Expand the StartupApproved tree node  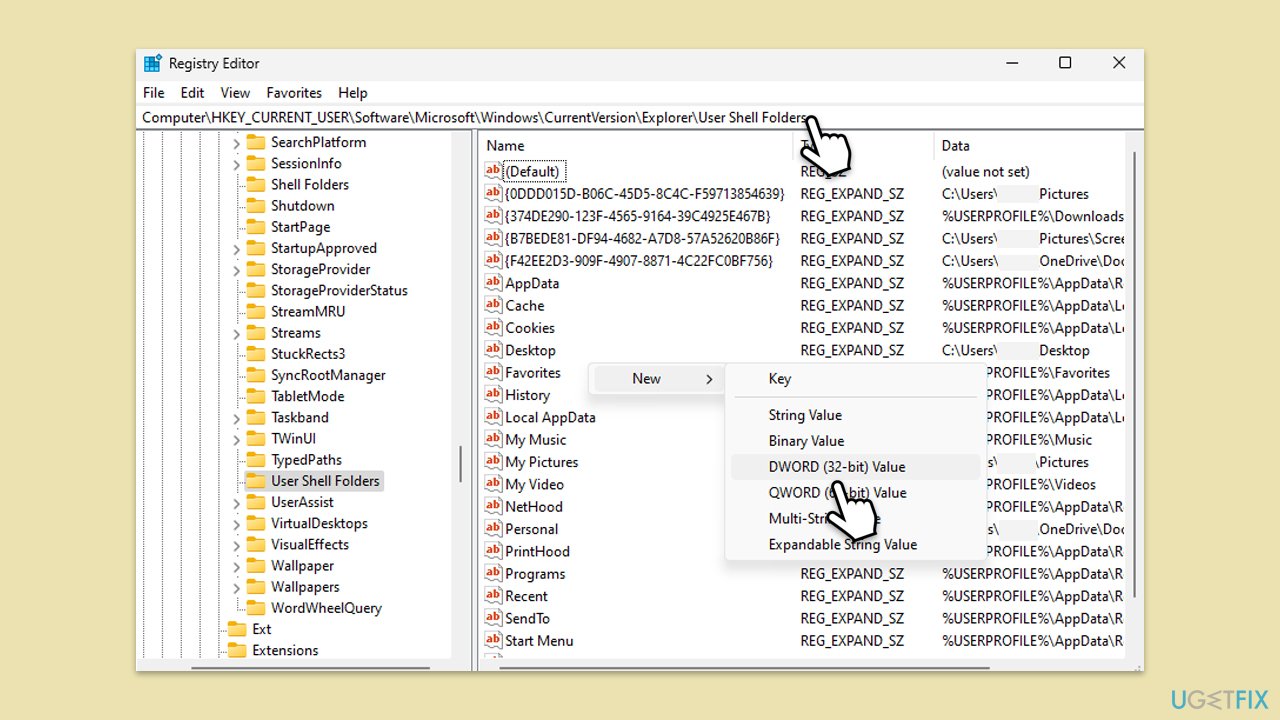click(237, 248)
